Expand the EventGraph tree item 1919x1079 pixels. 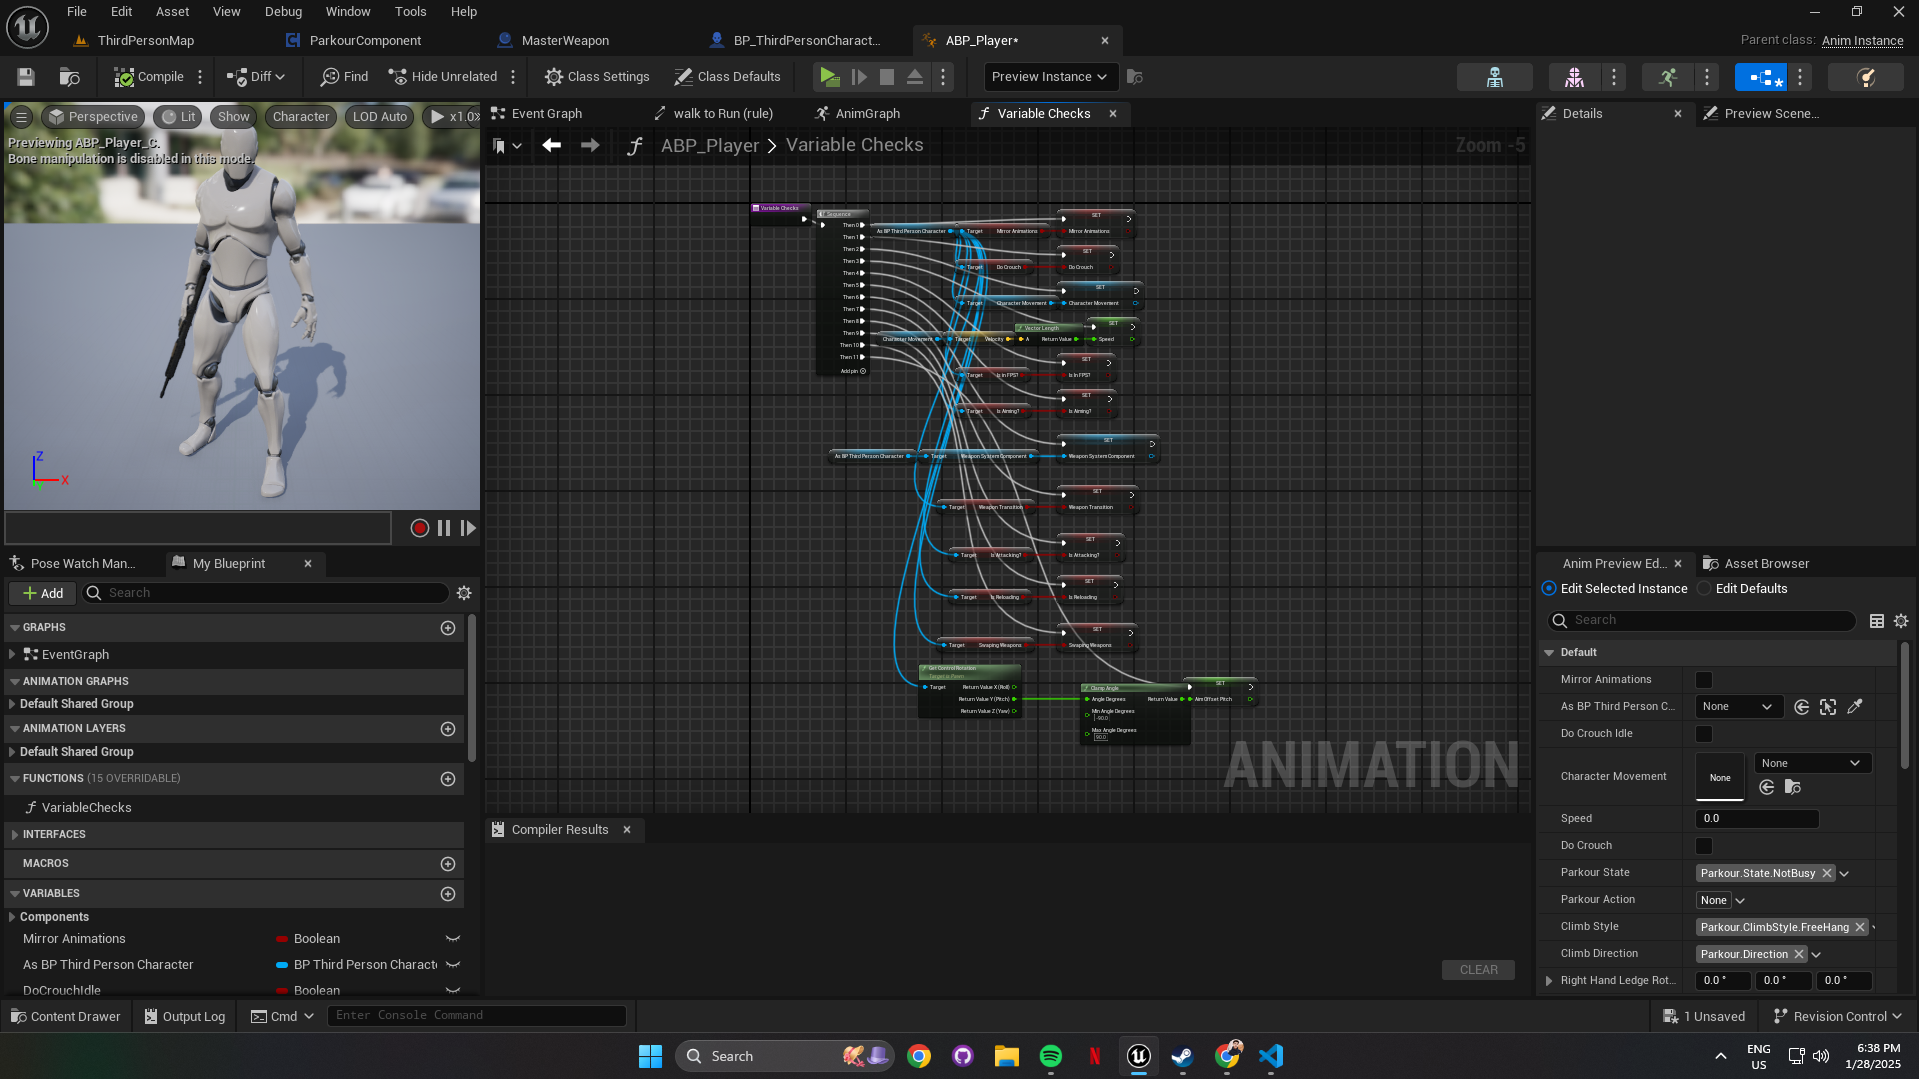coord(12,655)
